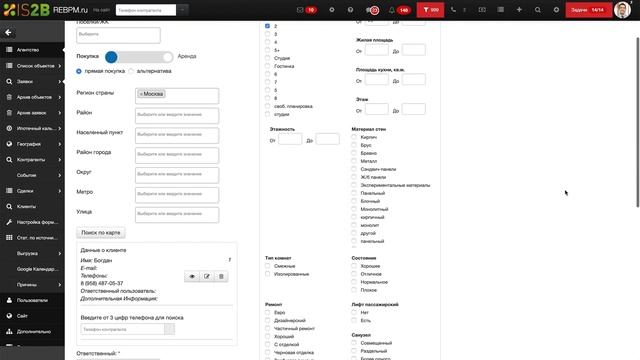Open the user avatar profile

[622, 10]
